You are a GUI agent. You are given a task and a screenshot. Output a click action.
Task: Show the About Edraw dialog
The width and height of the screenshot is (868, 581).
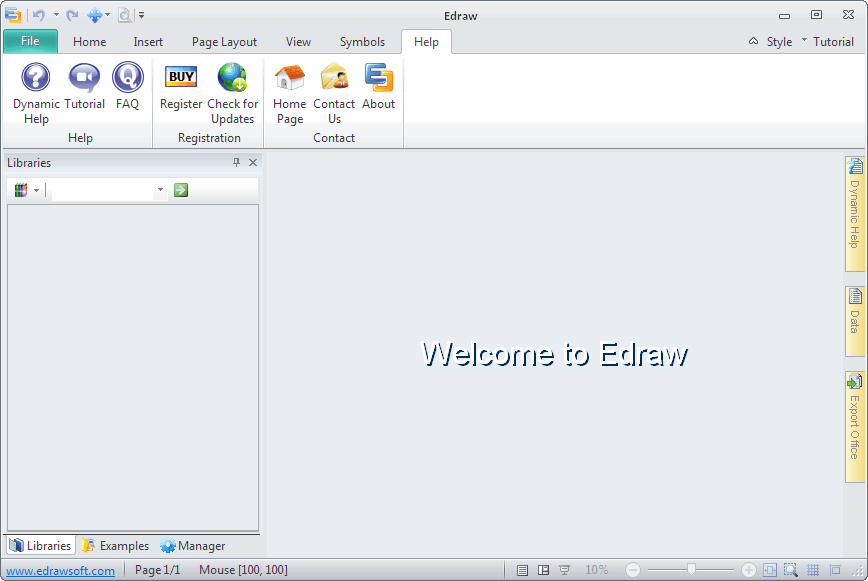pyautogui.click(x=379, y=86)
